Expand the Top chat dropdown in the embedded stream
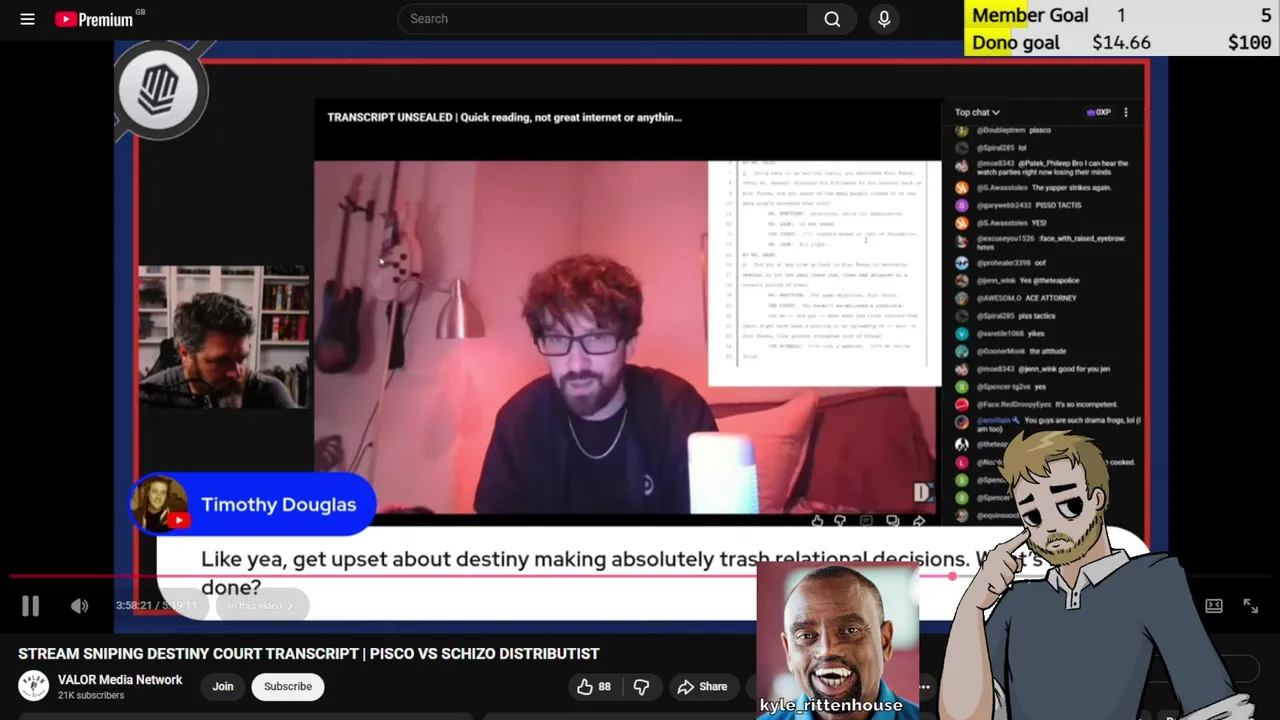The image size is (1280, 720). 977,112
